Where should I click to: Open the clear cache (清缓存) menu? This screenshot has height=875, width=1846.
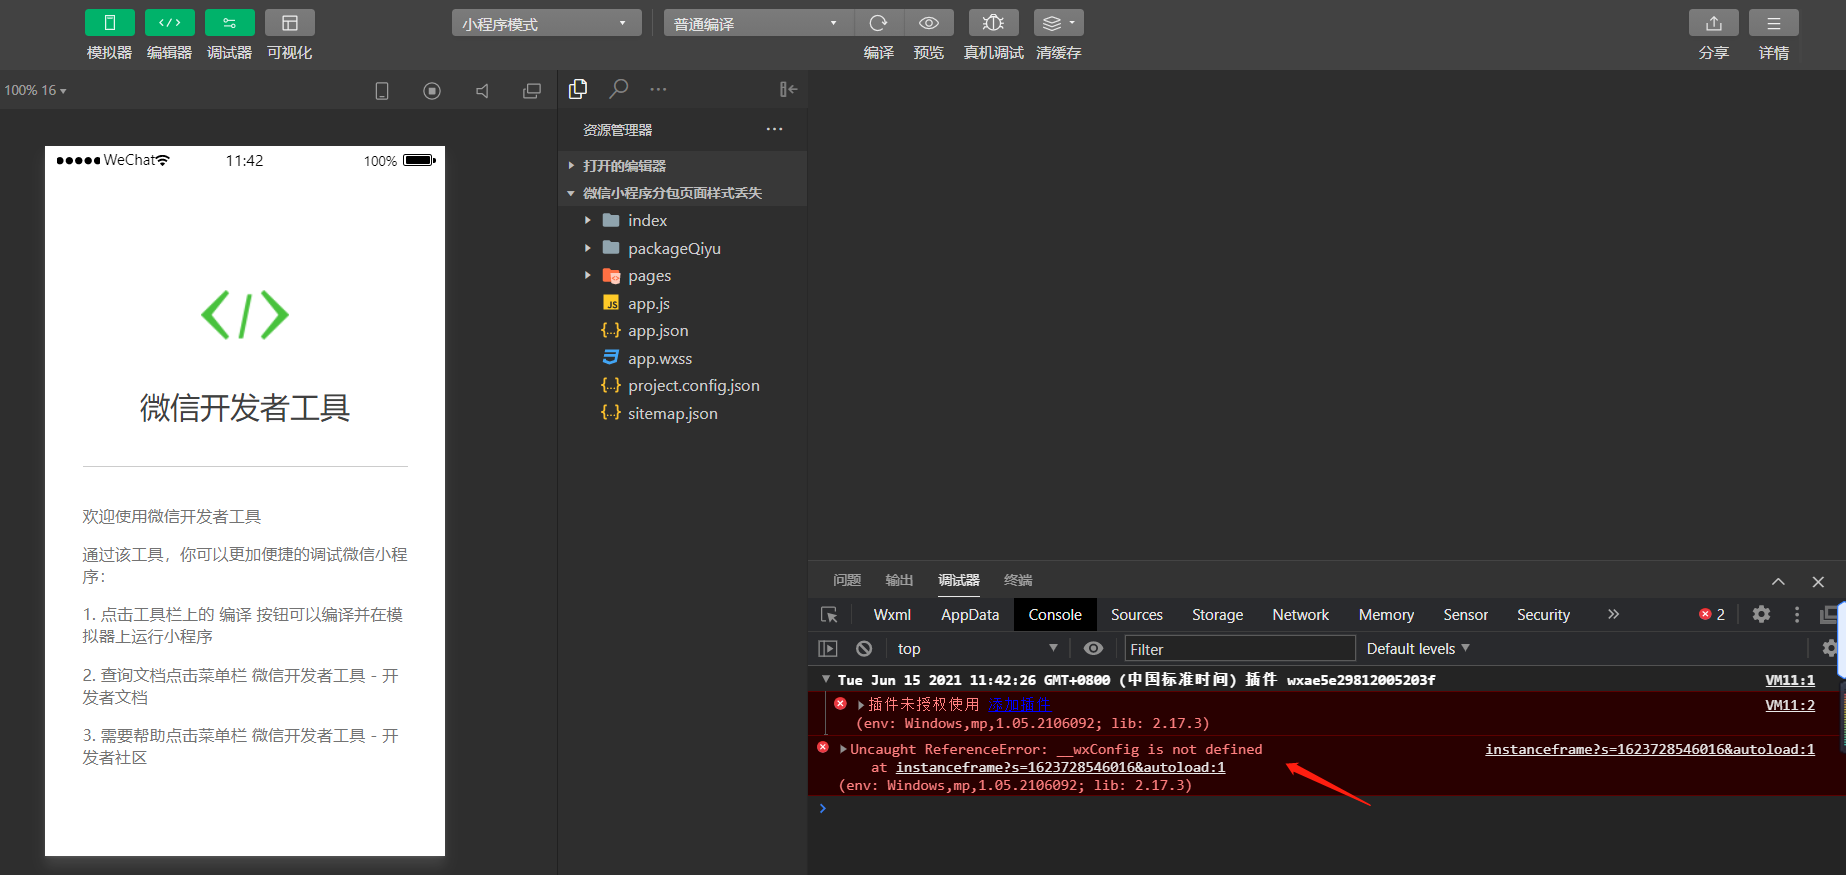point(1058,23)
